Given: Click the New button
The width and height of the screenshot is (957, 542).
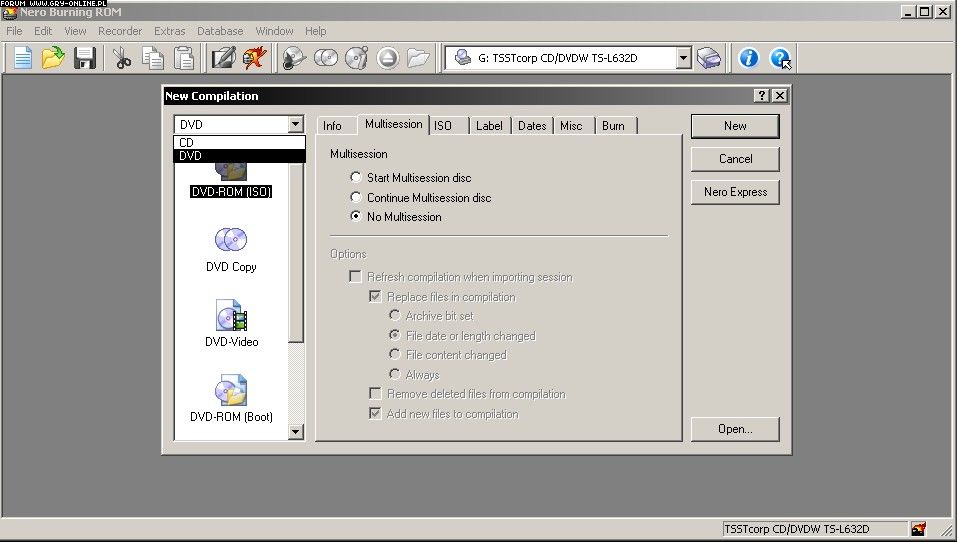Looking at the screenshot, I should [x=735, y=126].
